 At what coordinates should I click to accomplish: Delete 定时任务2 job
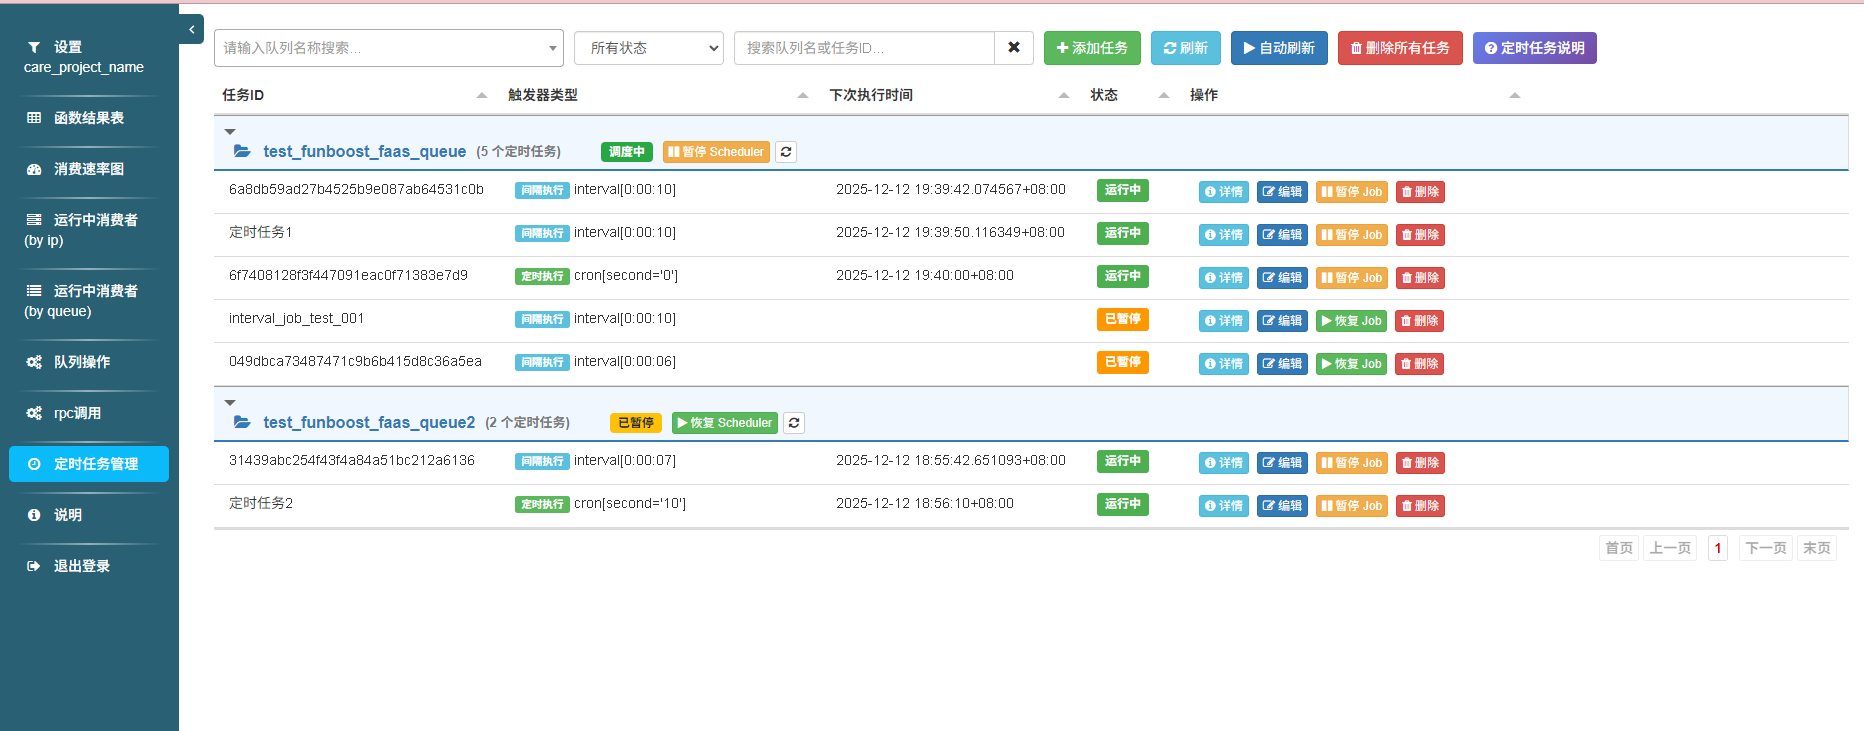(x=1420, y=506)
